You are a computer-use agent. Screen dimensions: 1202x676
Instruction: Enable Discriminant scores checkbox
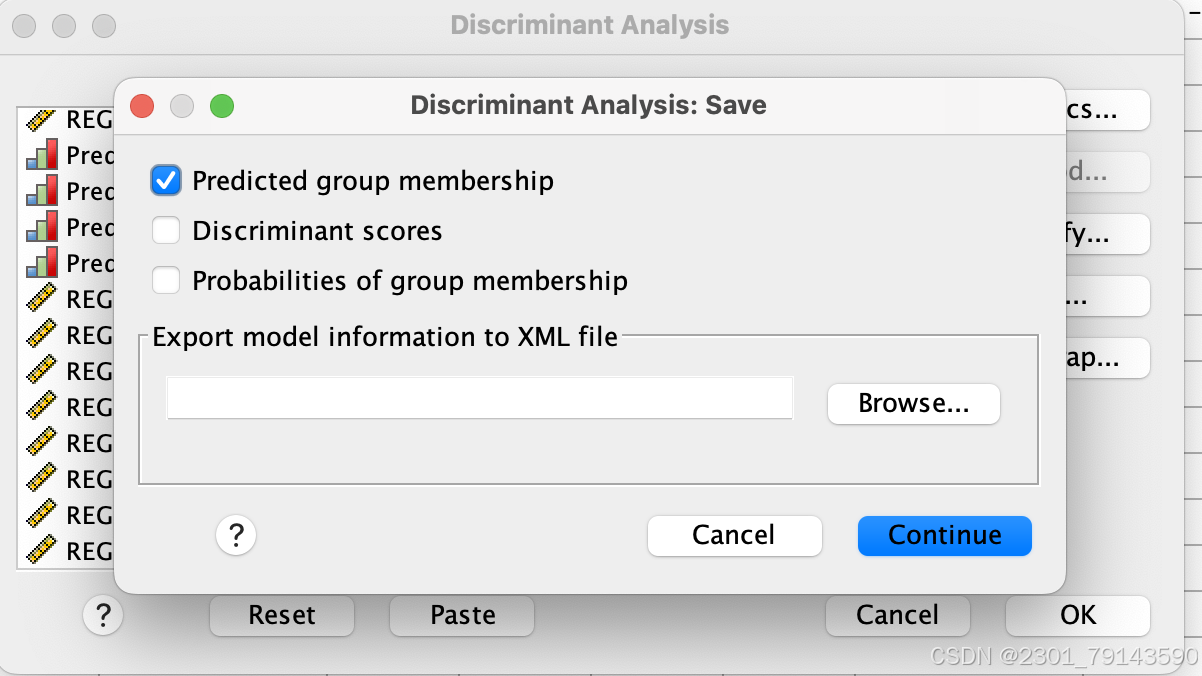[166, 231]
